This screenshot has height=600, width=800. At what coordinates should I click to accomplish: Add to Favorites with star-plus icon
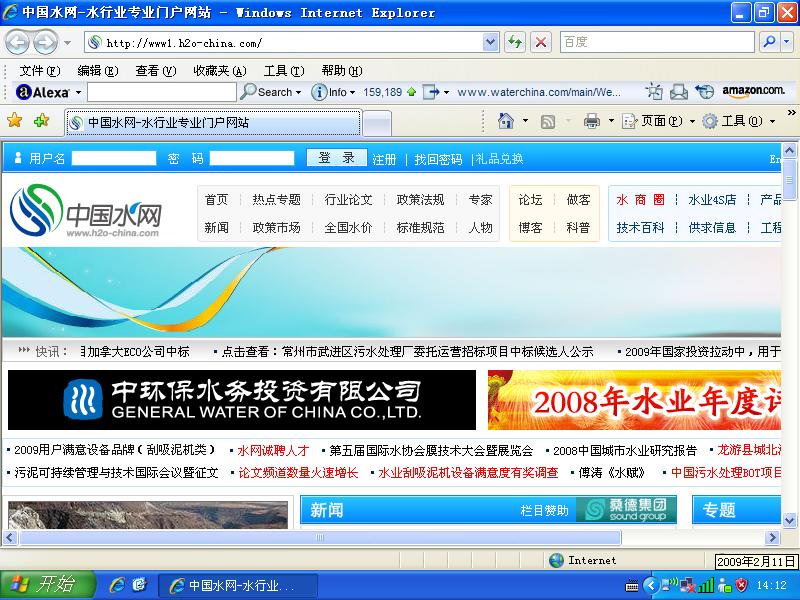point(41,121)
